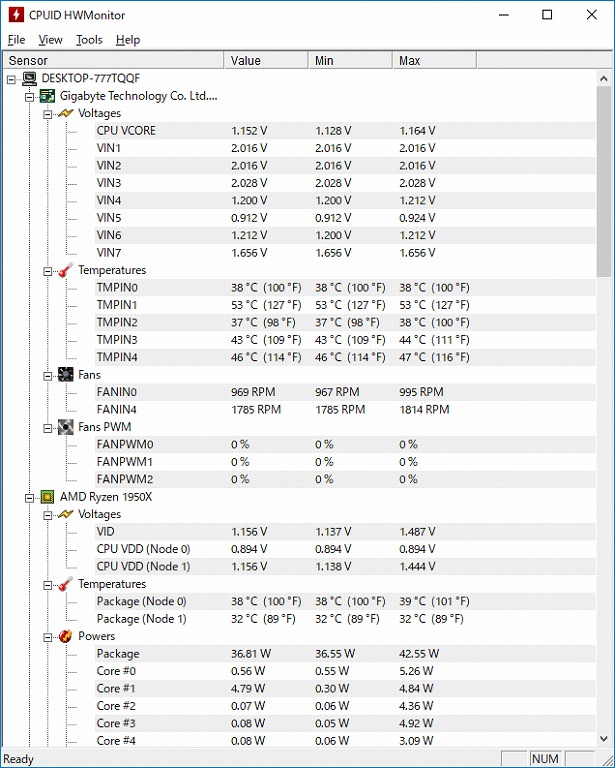615x768 pixels.
Task: Click the 1.164 V max CPU VCORE value
Action: pyautogui.click(x=417, y=131)
